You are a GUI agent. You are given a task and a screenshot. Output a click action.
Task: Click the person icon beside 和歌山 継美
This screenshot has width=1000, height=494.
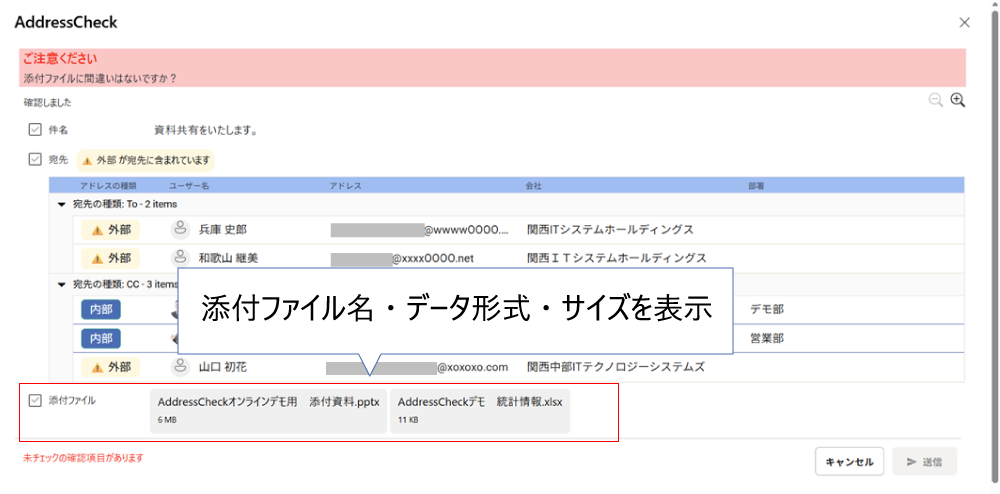[181, 258]
